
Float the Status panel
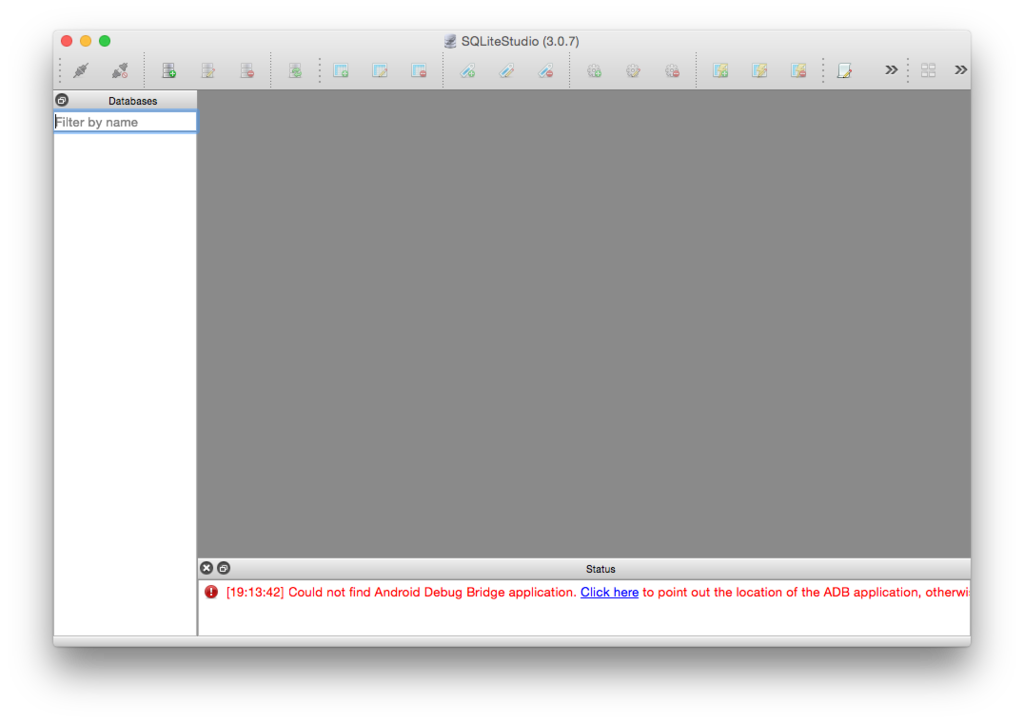pyautogui.click(x=223, y=568)
